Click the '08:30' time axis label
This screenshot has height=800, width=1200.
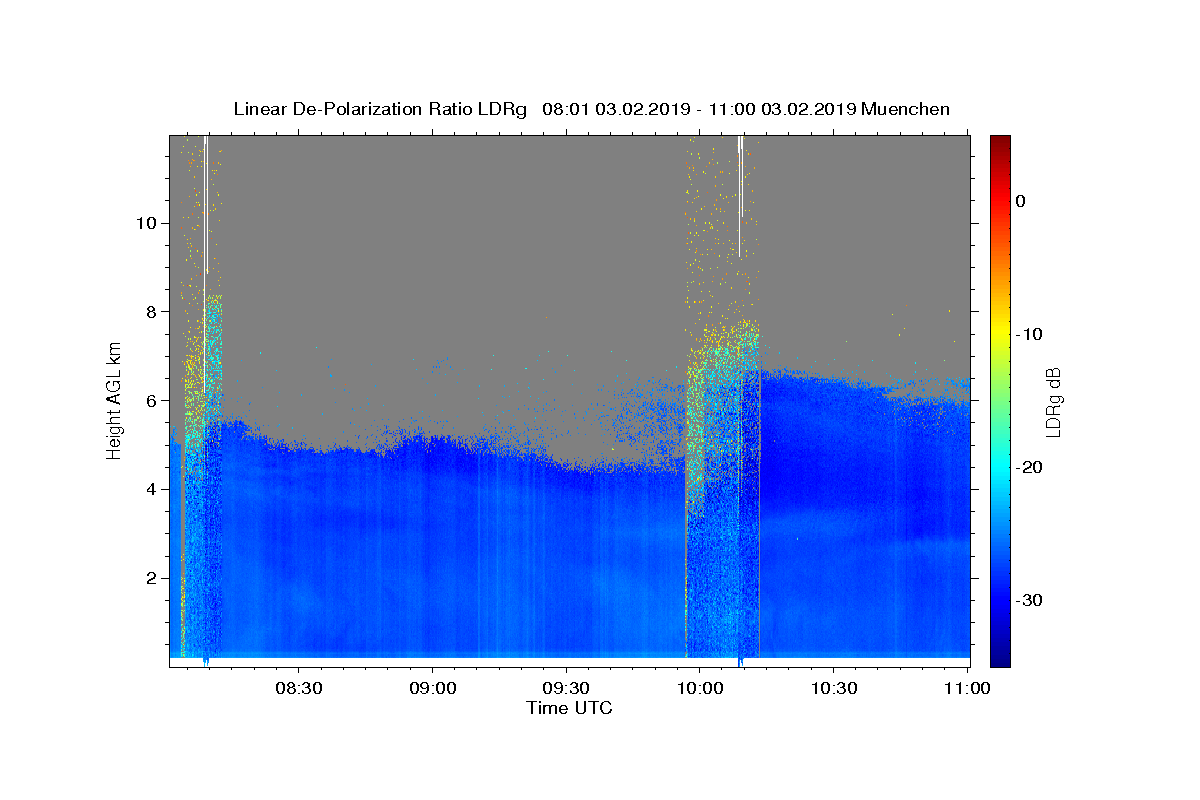[299, 688]
